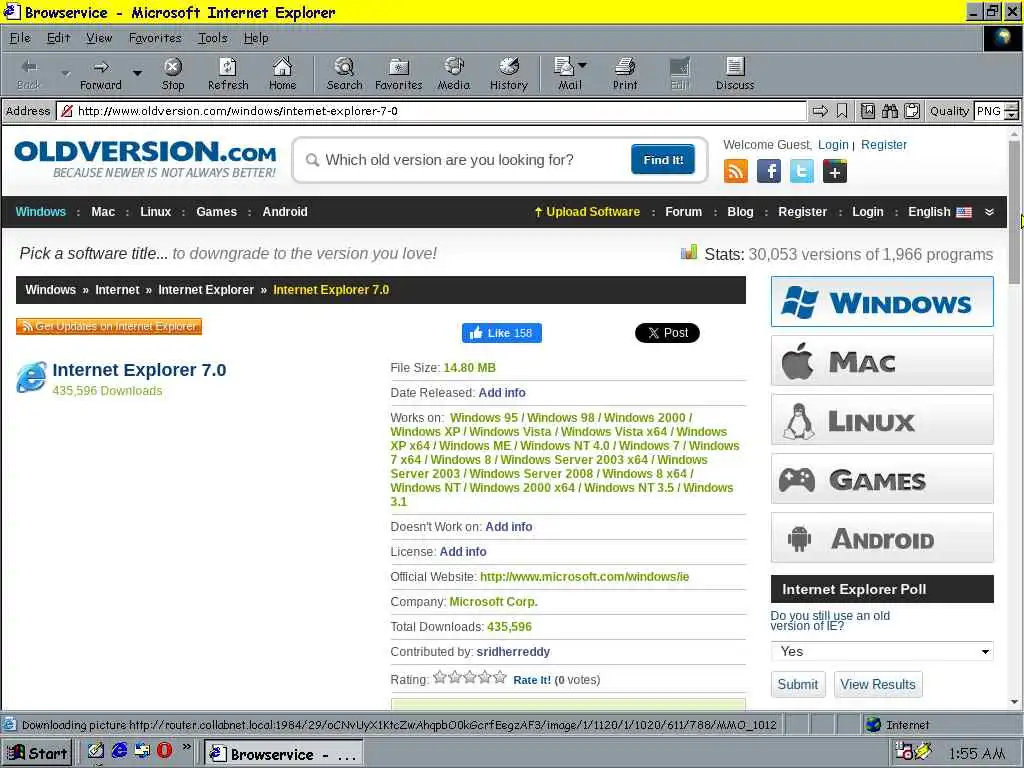Click the binoculars find icon
Screen dimensions: 1024x768
pos(889,111)
